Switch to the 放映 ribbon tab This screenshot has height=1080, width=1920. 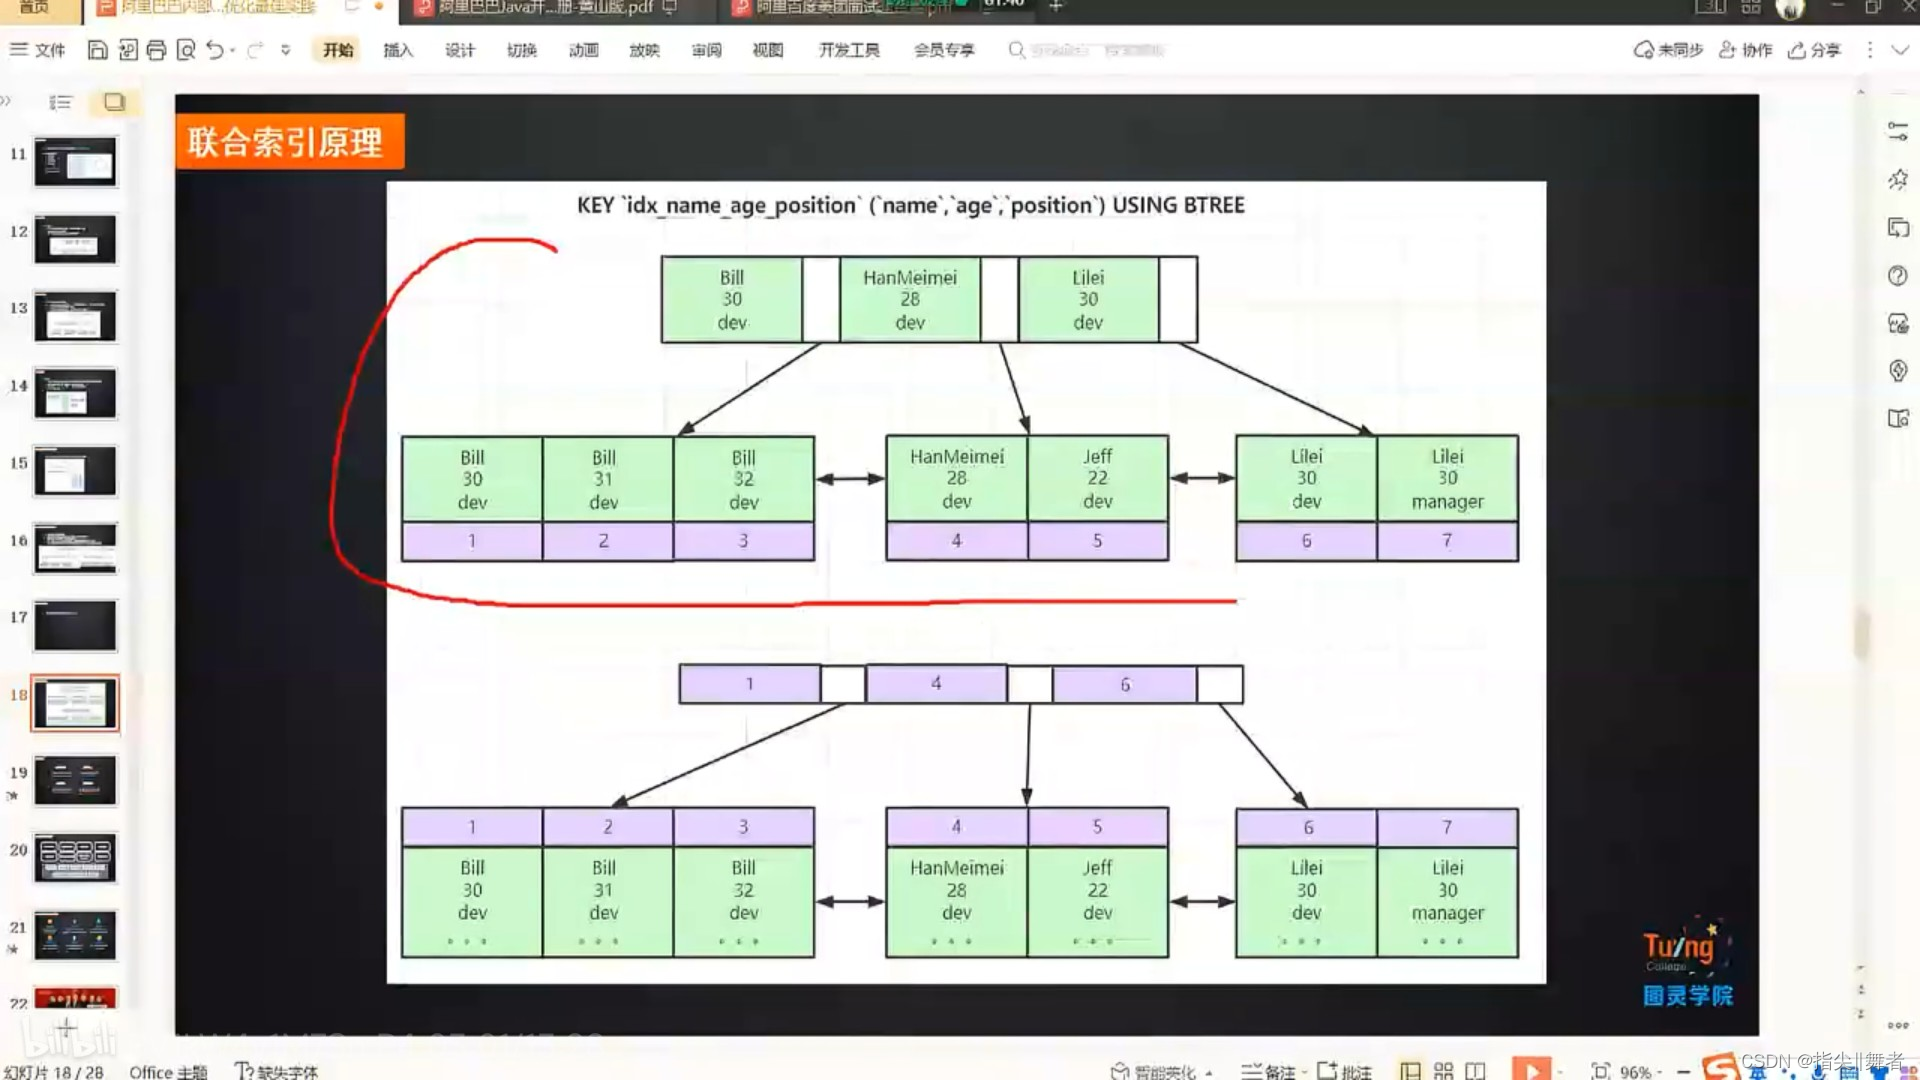[644, 50]
